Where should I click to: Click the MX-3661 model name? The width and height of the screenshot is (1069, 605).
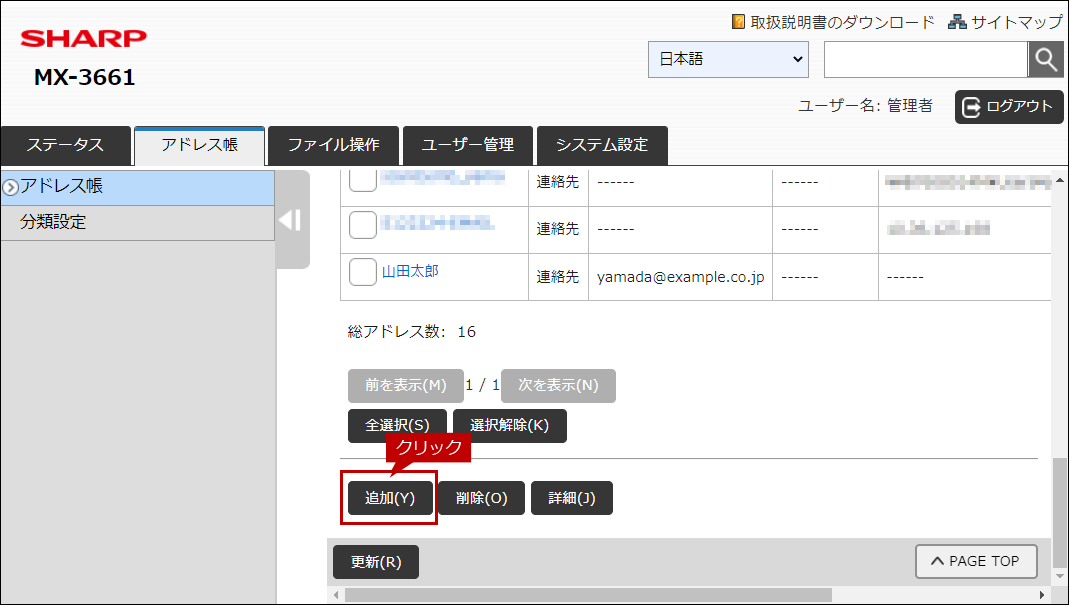click(85, 77)
